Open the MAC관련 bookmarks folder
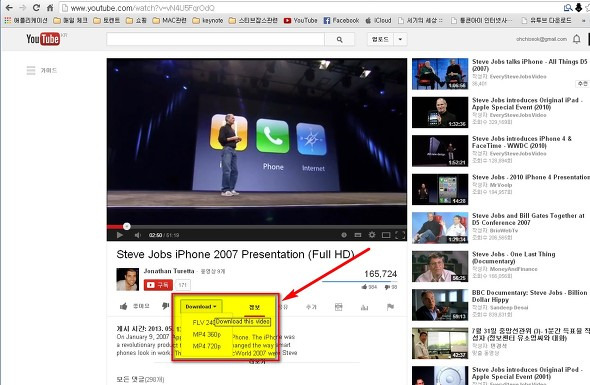This screenshot has width=590, height=385. (x=169, y=20)
